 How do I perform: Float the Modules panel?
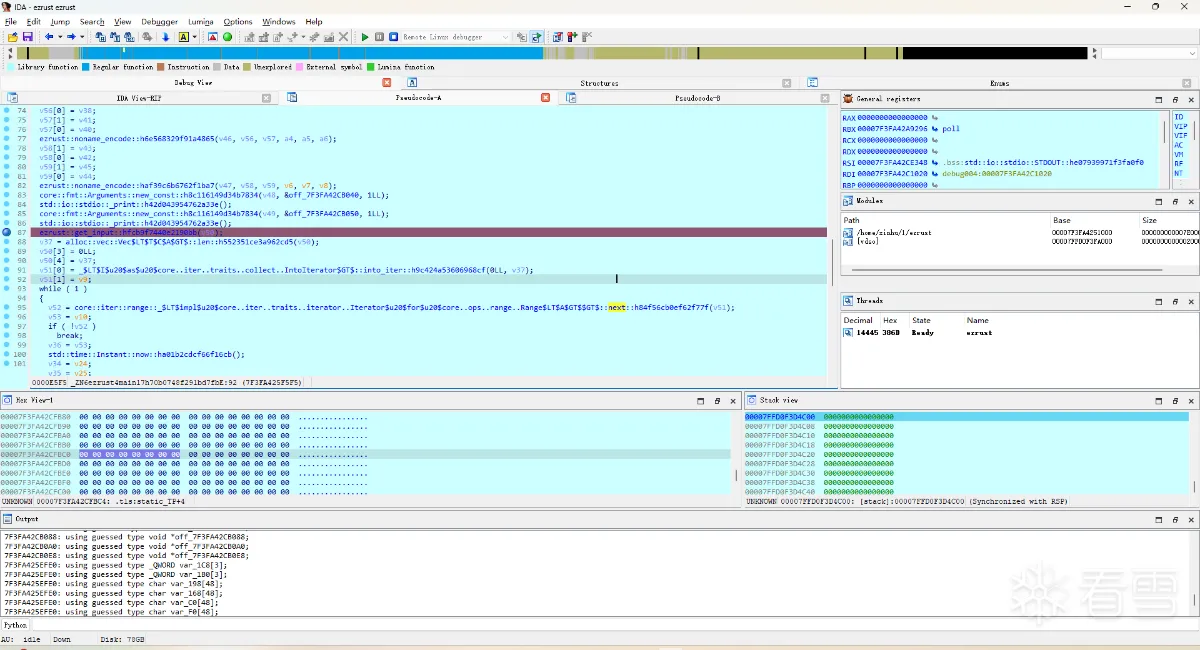coord(1175,201)
